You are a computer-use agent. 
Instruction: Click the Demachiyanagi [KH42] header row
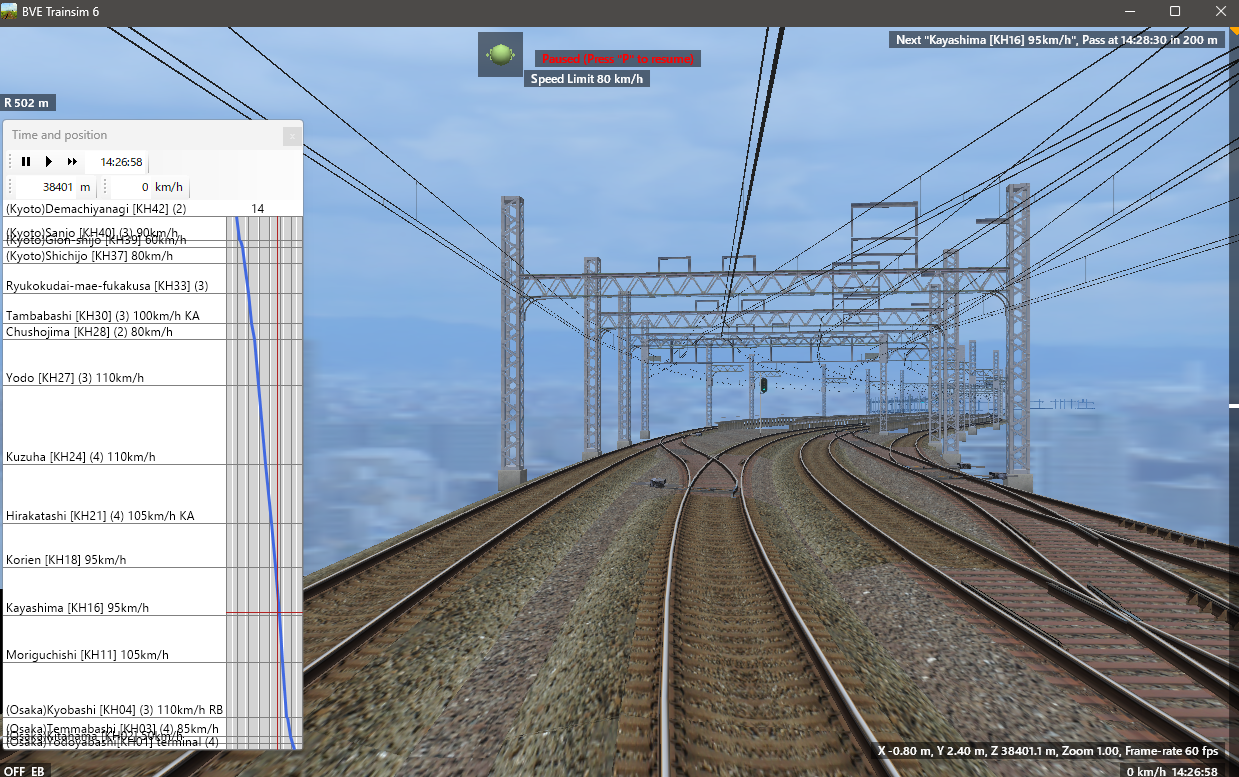click(96, 209)
